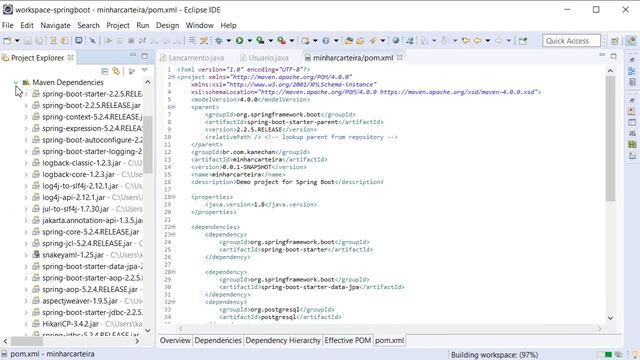Minimize the Project Explorer panel
The image size is (640, 360).
pos(133,55)
